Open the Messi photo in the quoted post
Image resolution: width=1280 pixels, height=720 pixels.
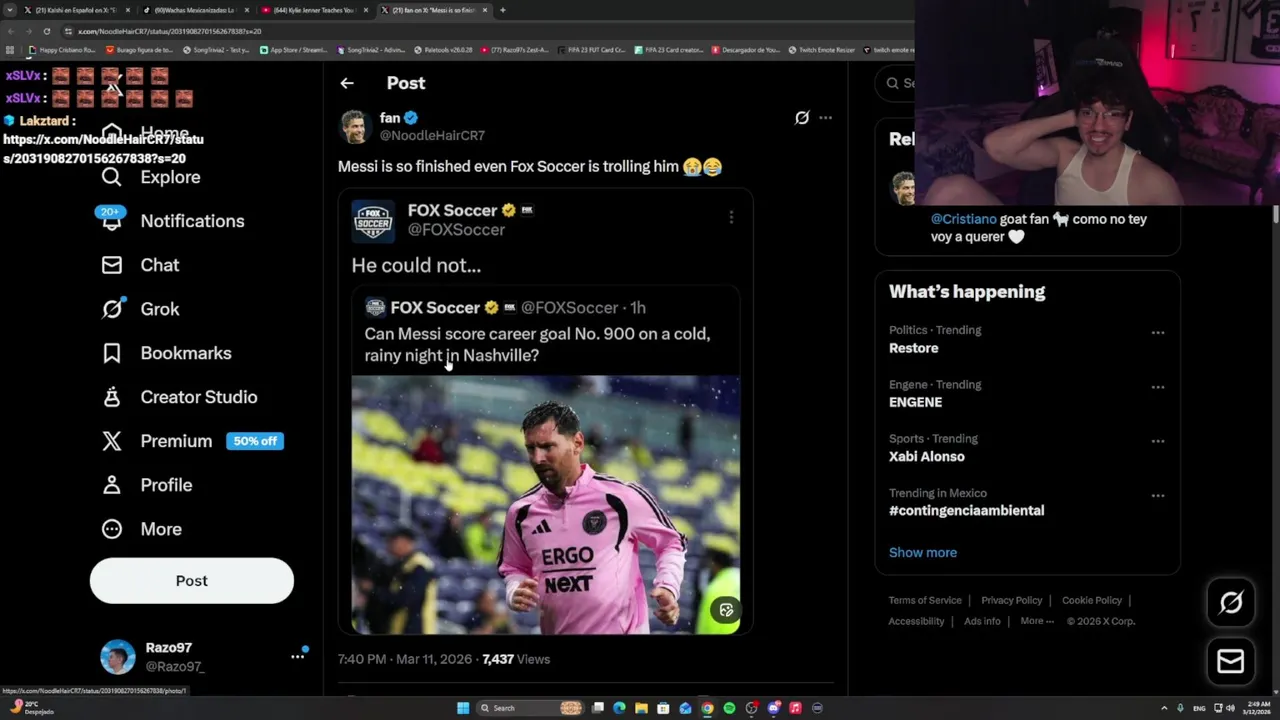point(545,505)
